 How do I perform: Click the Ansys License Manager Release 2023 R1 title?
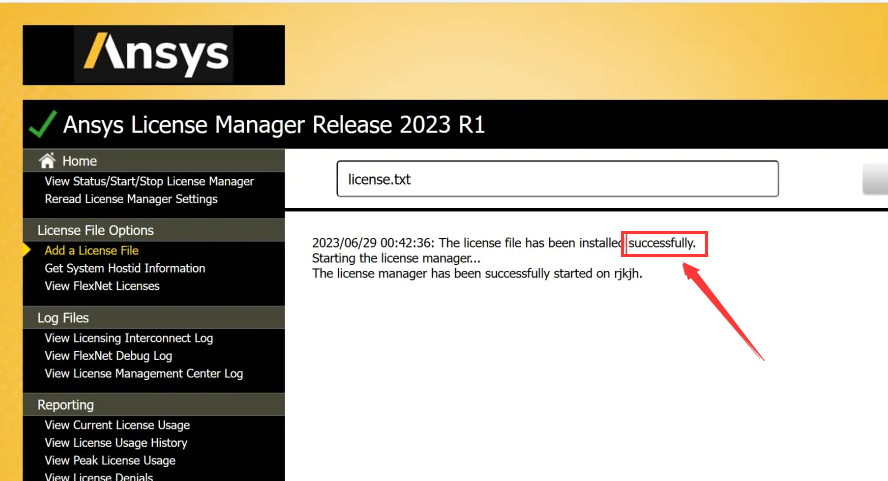[x=274, y=125]
